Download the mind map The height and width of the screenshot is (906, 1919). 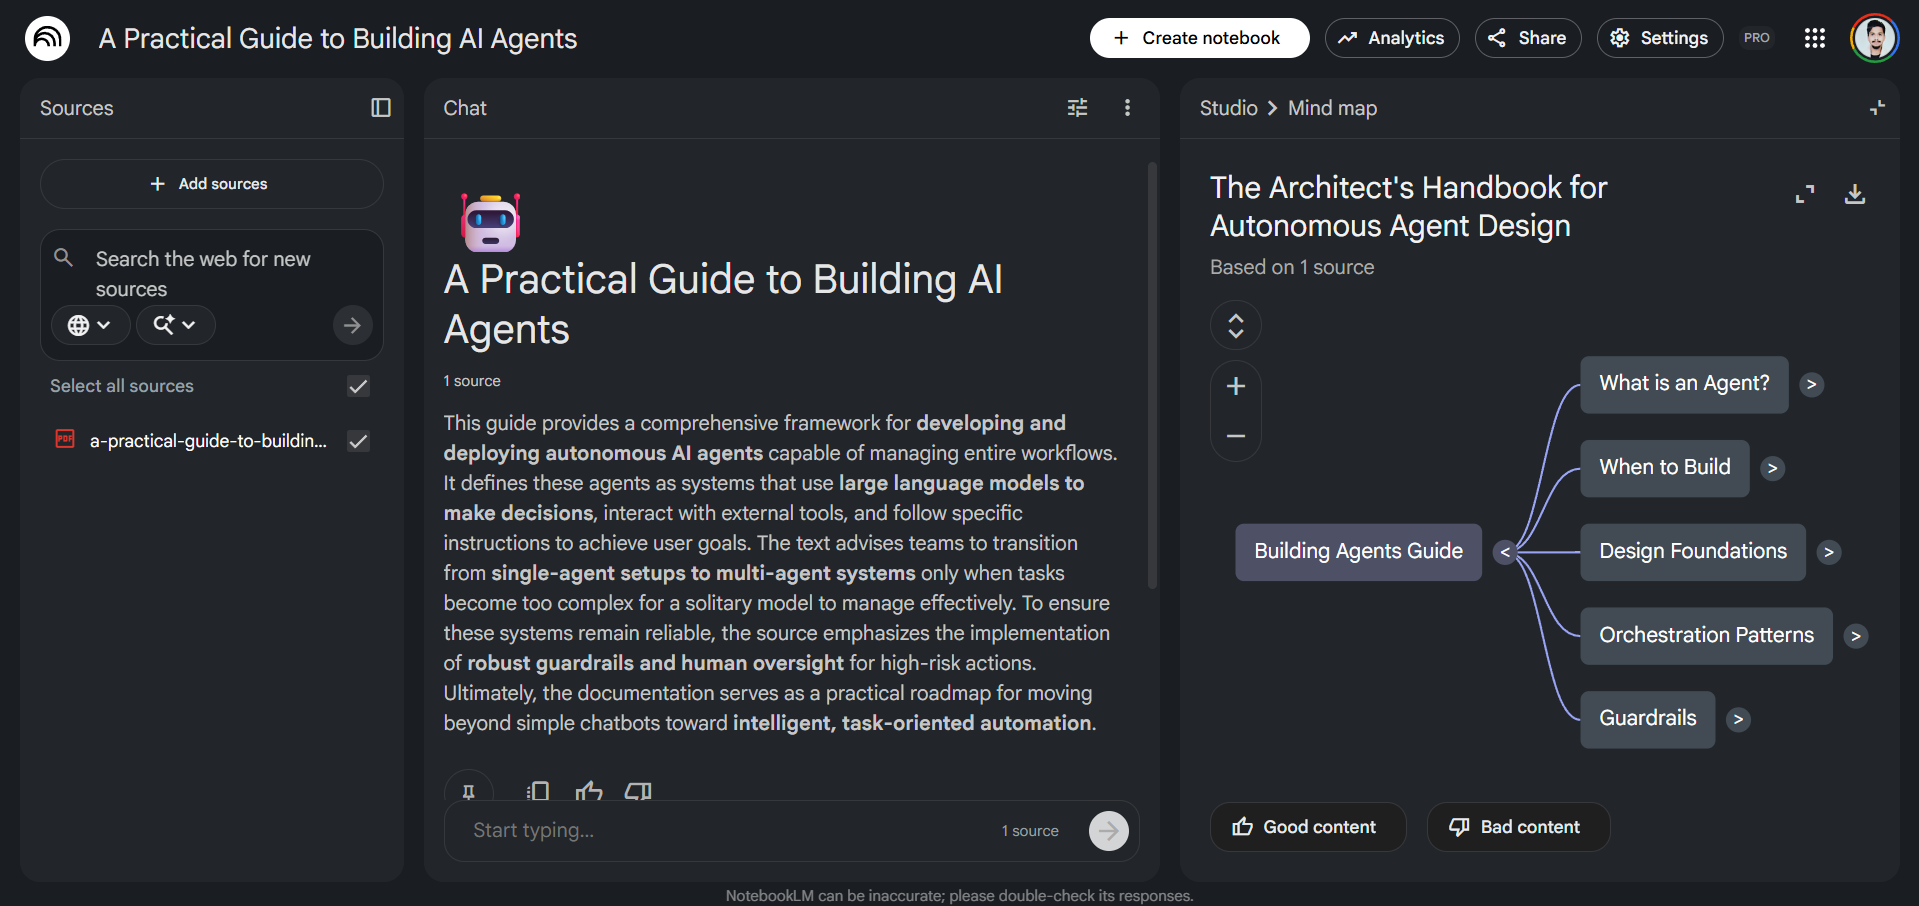pyautogui.click(x=1854, y=194)
